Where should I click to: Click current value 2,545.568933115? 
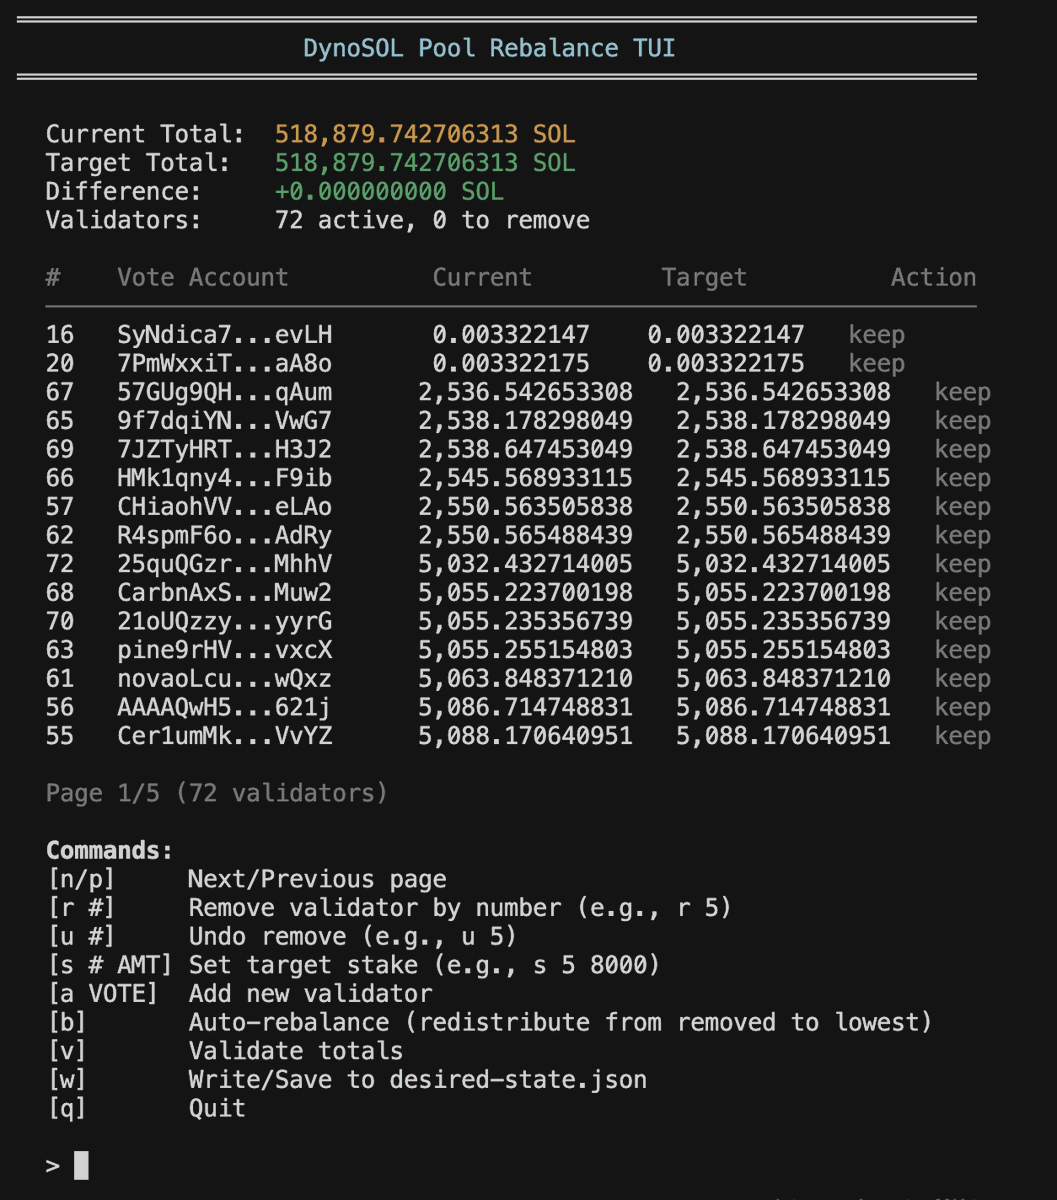tap(525, 479)
